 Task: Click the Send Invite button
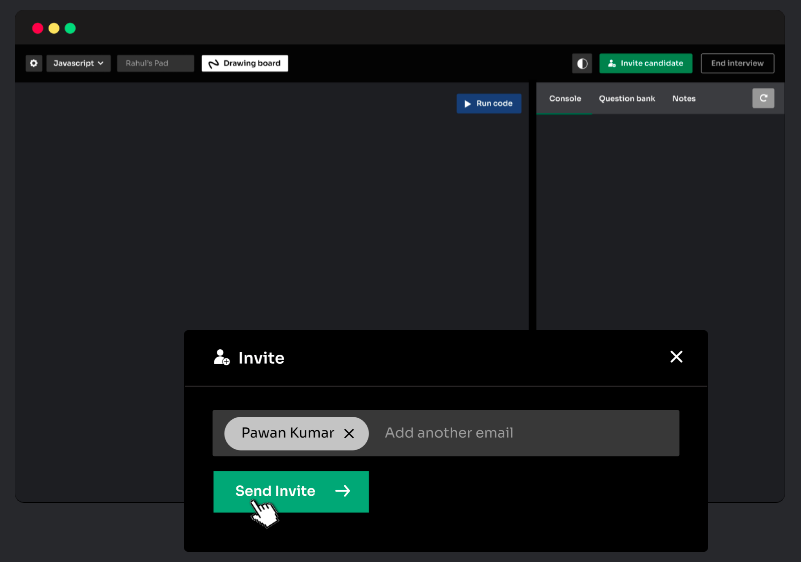pyautogui.click(x=291, y=491)
